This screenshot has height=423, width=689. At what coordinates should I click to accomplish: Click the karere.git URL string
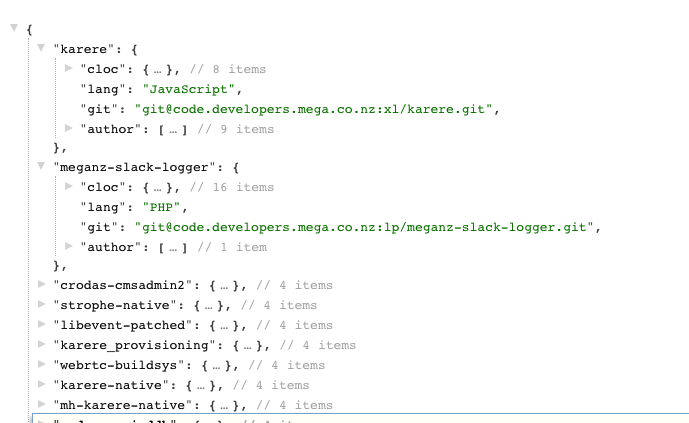click(313, 109)
